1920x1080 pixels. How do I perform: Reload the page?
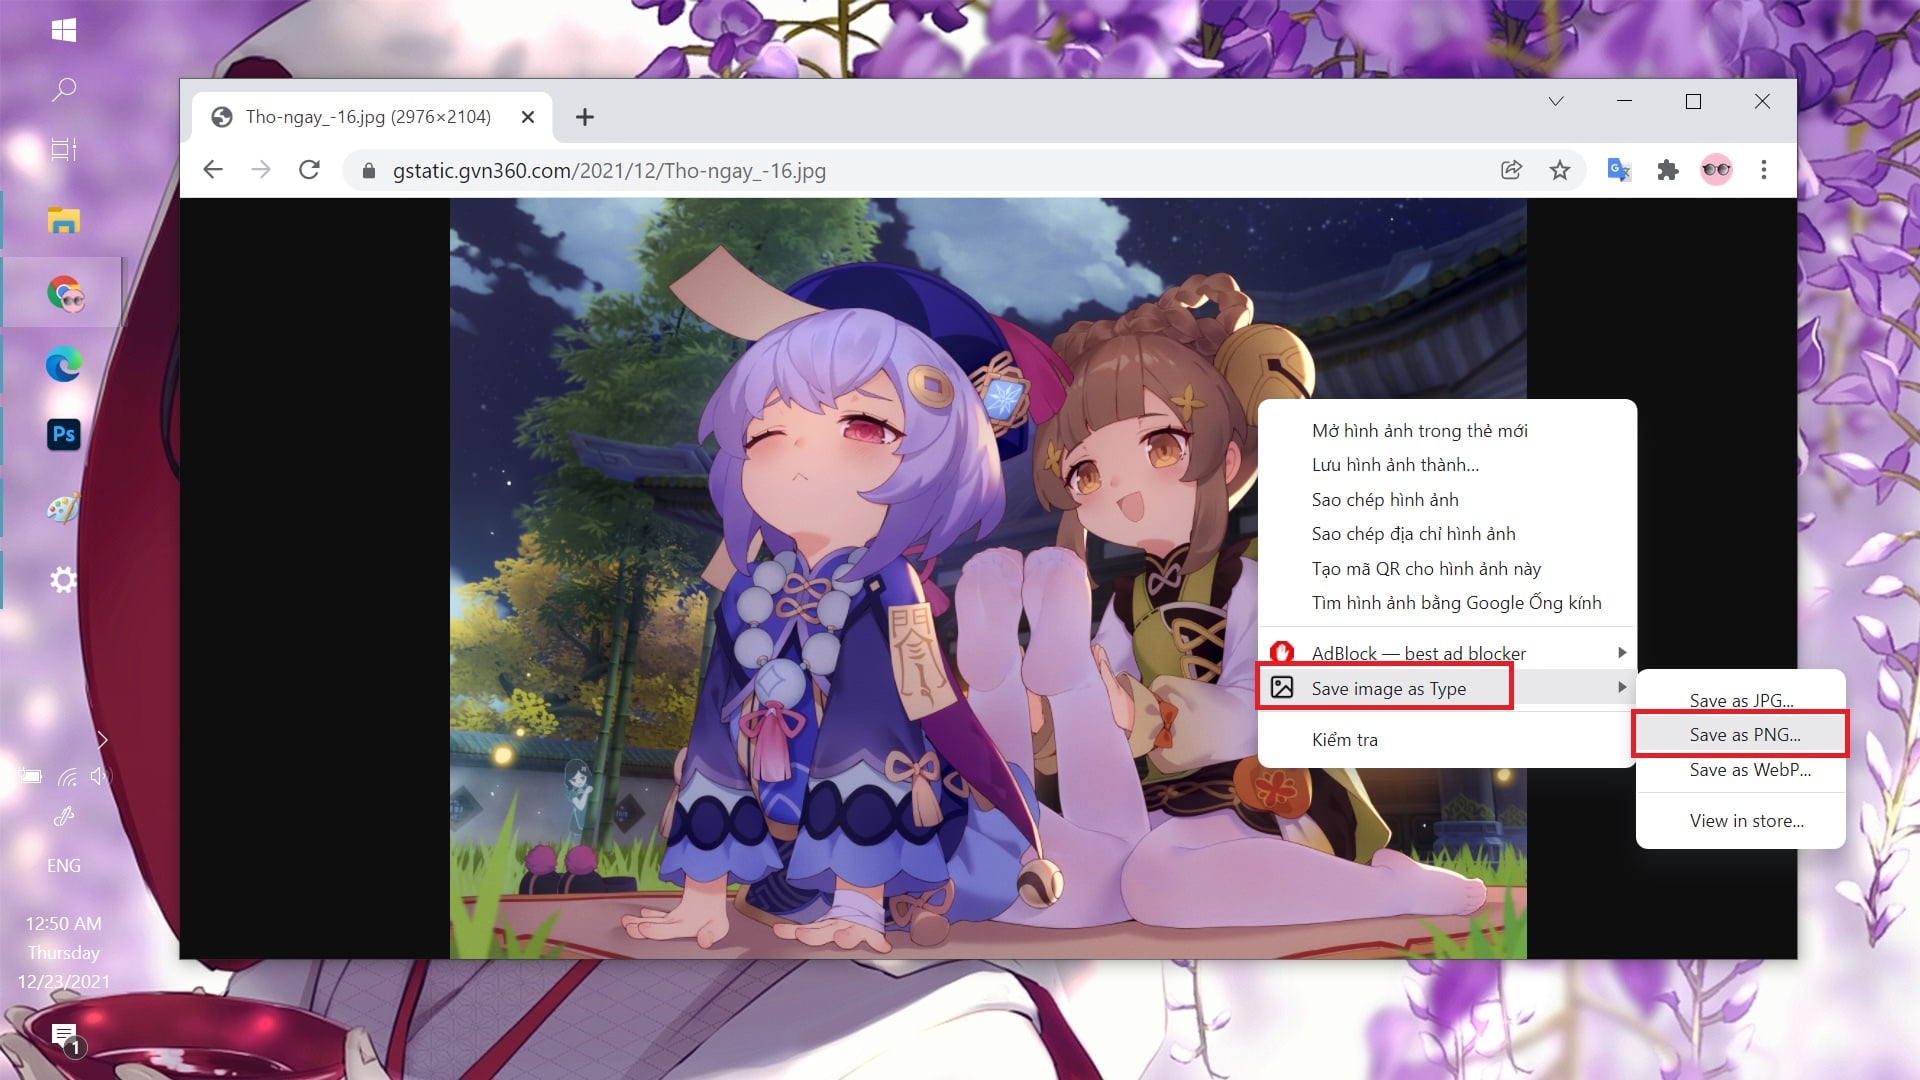coord(310,170)
